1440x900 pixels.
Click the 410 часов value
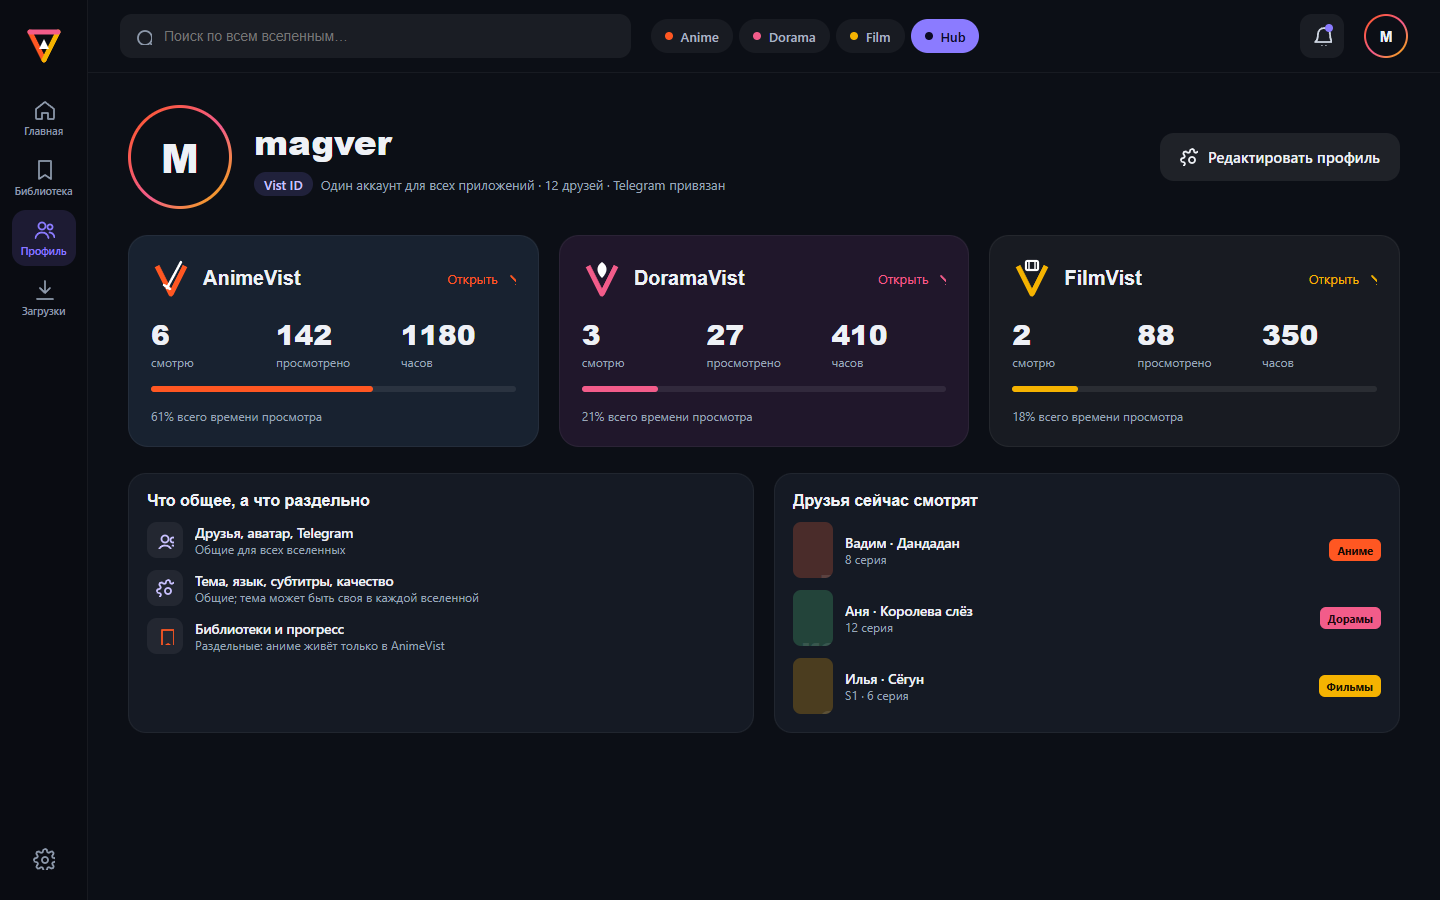859,335
